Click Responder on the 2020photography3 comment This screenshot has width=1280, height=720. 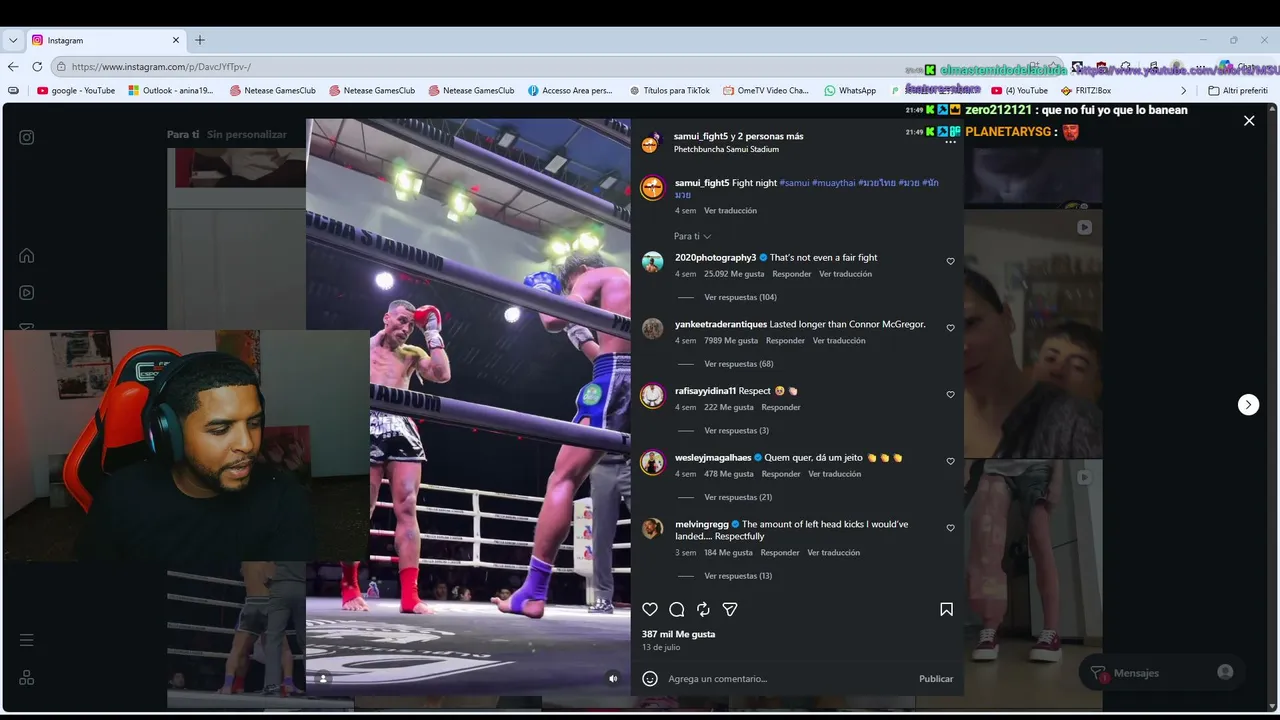792,274
